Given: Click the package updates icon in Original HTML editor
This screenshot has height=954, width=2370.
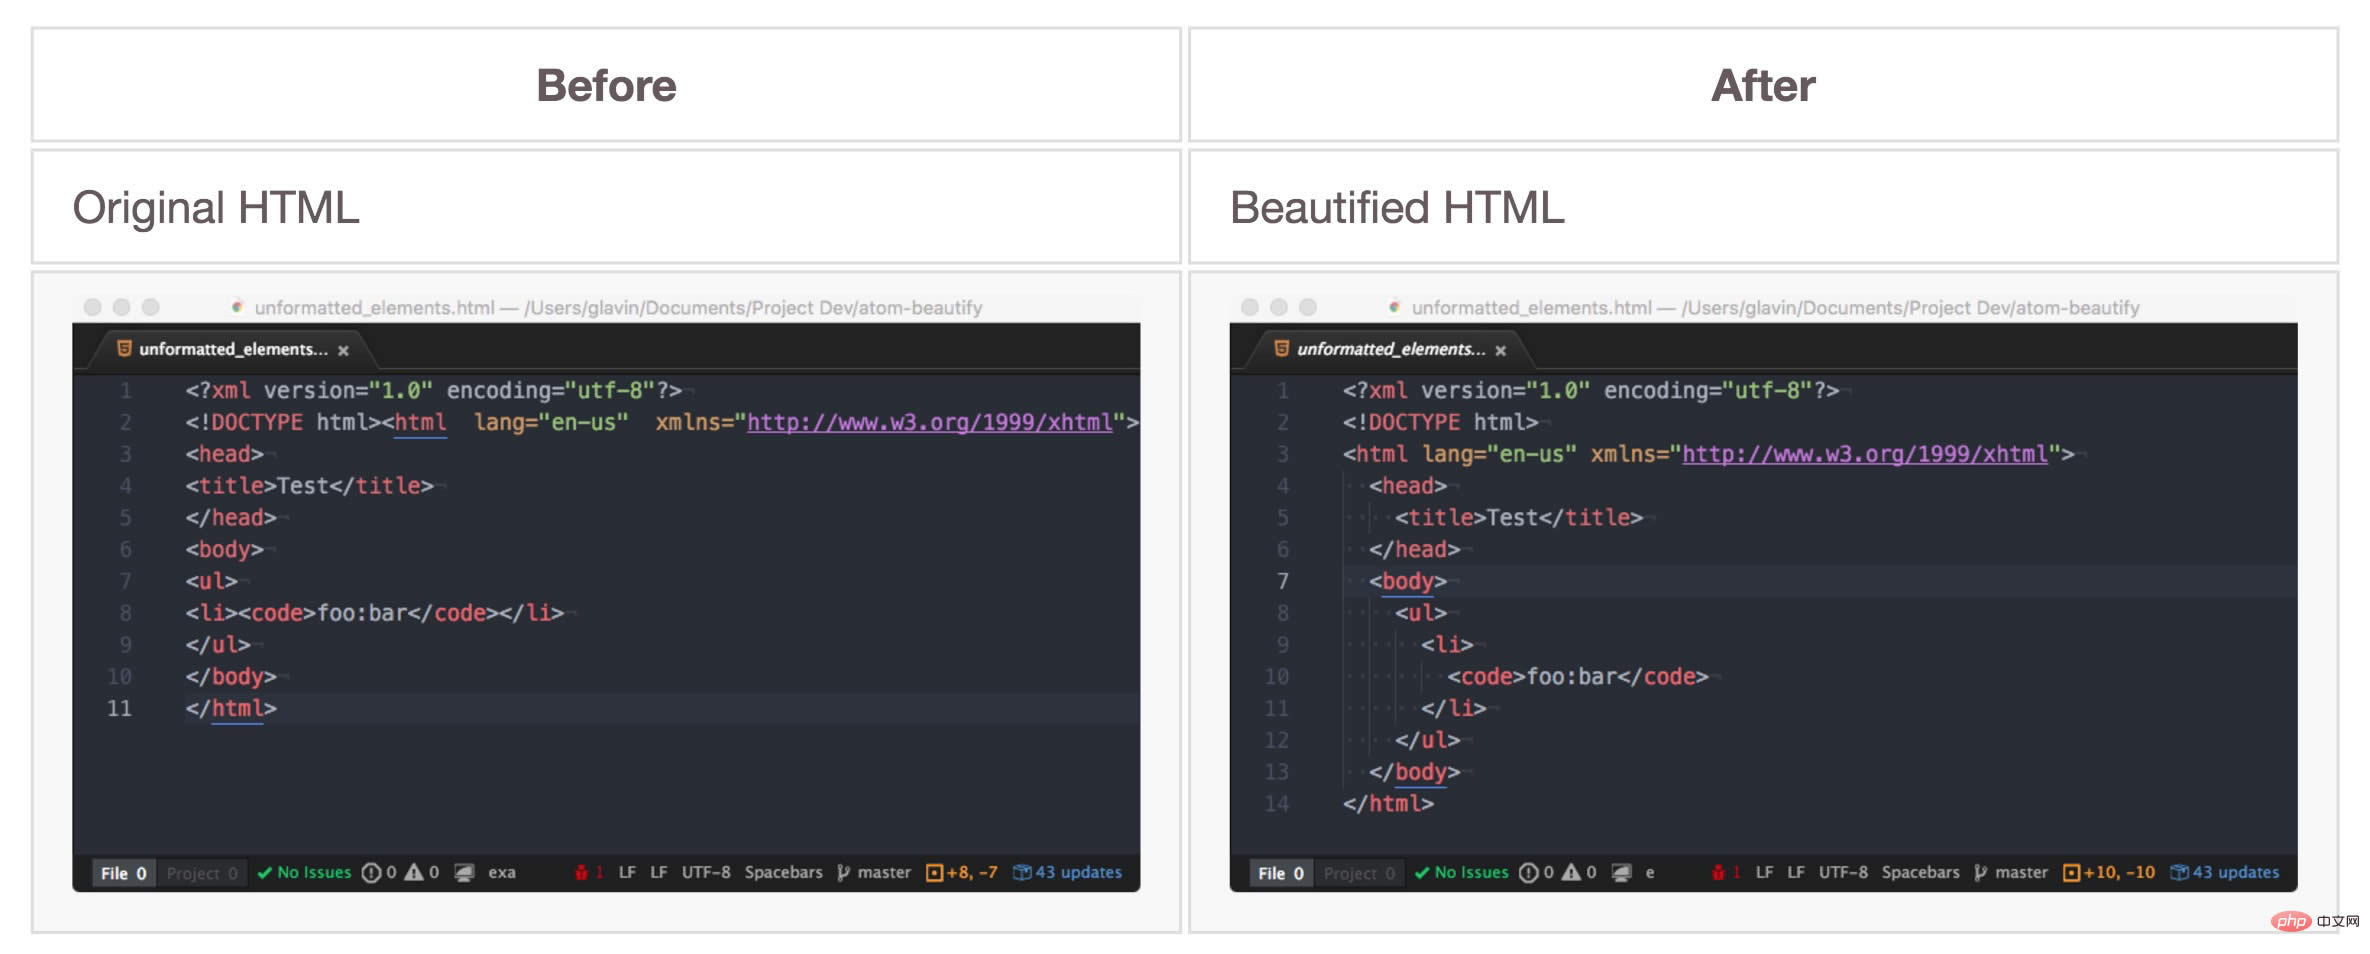Looking at the screenshot, I should tap(1022, 873).
